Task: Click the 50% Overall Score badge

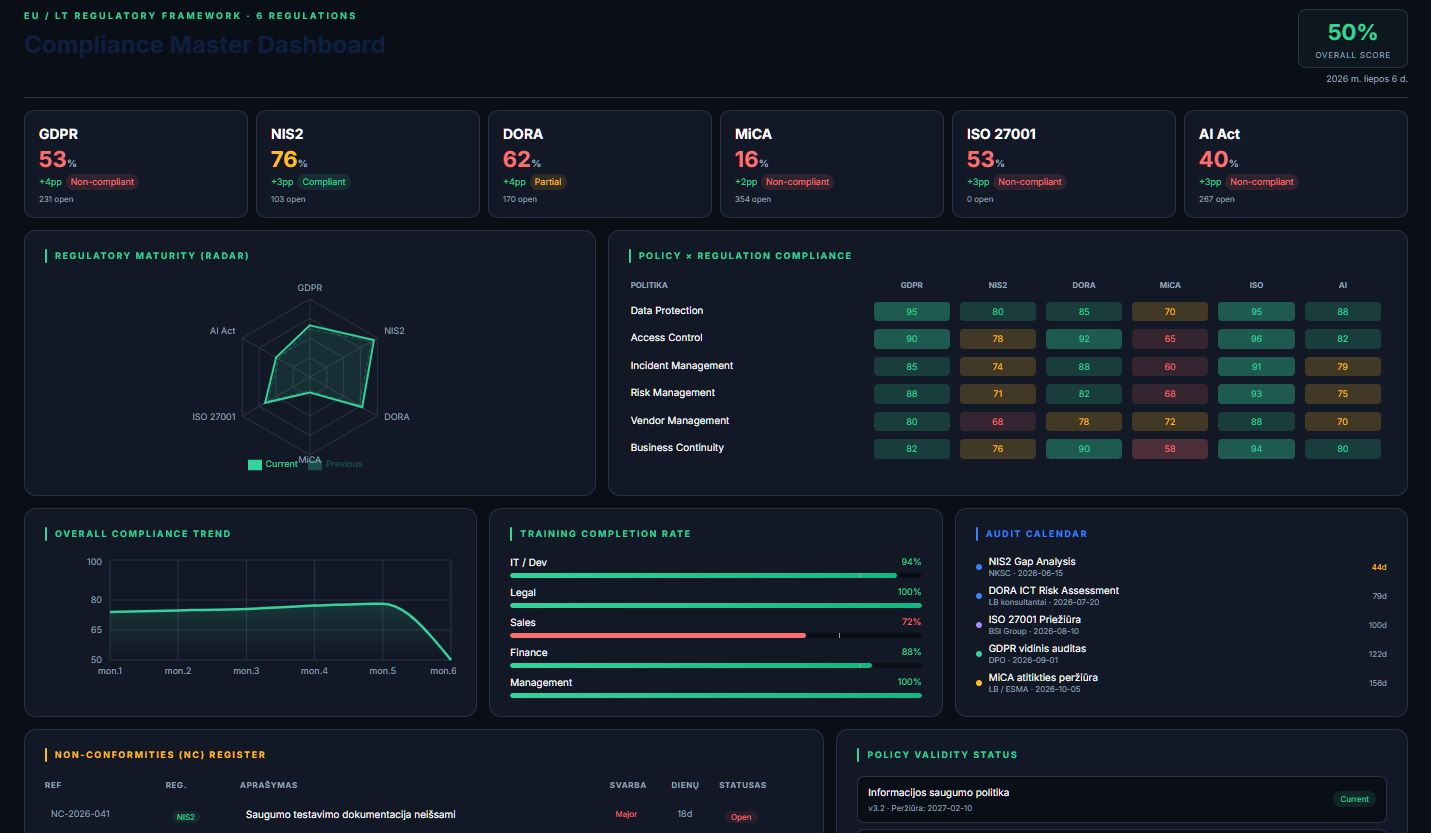Action: tap(1353, 39)
